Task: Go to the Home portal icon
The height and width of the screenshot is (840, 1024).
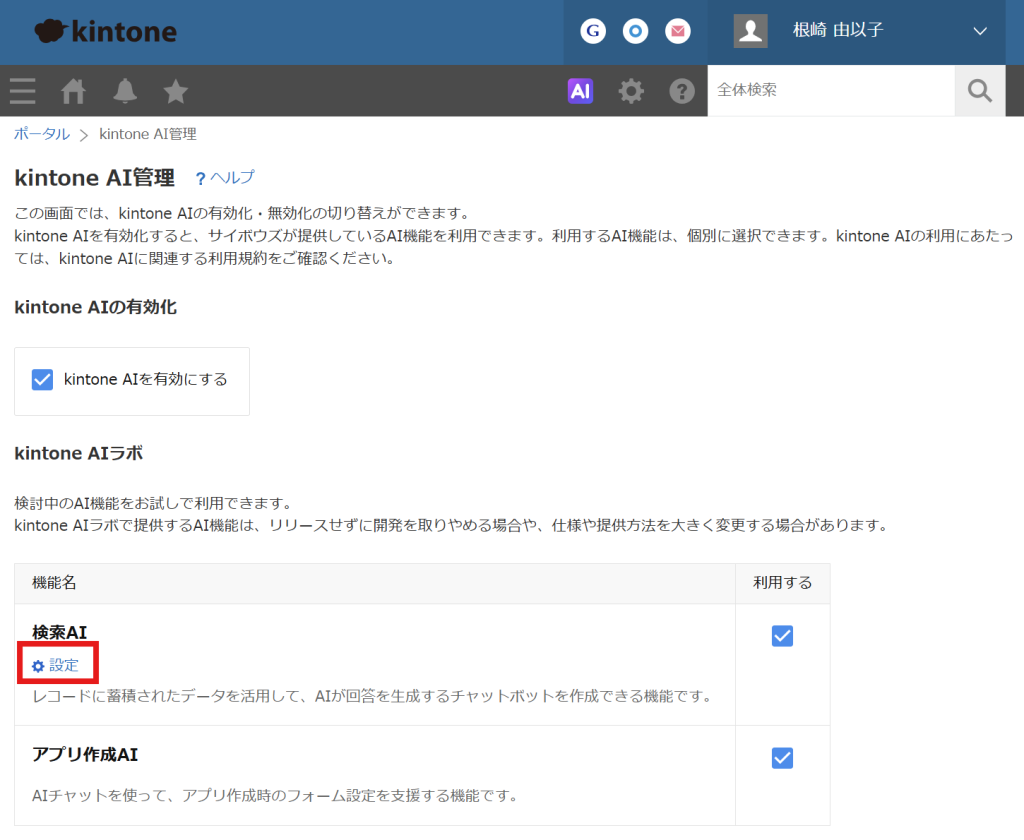Action: click(x=73, y=91)
